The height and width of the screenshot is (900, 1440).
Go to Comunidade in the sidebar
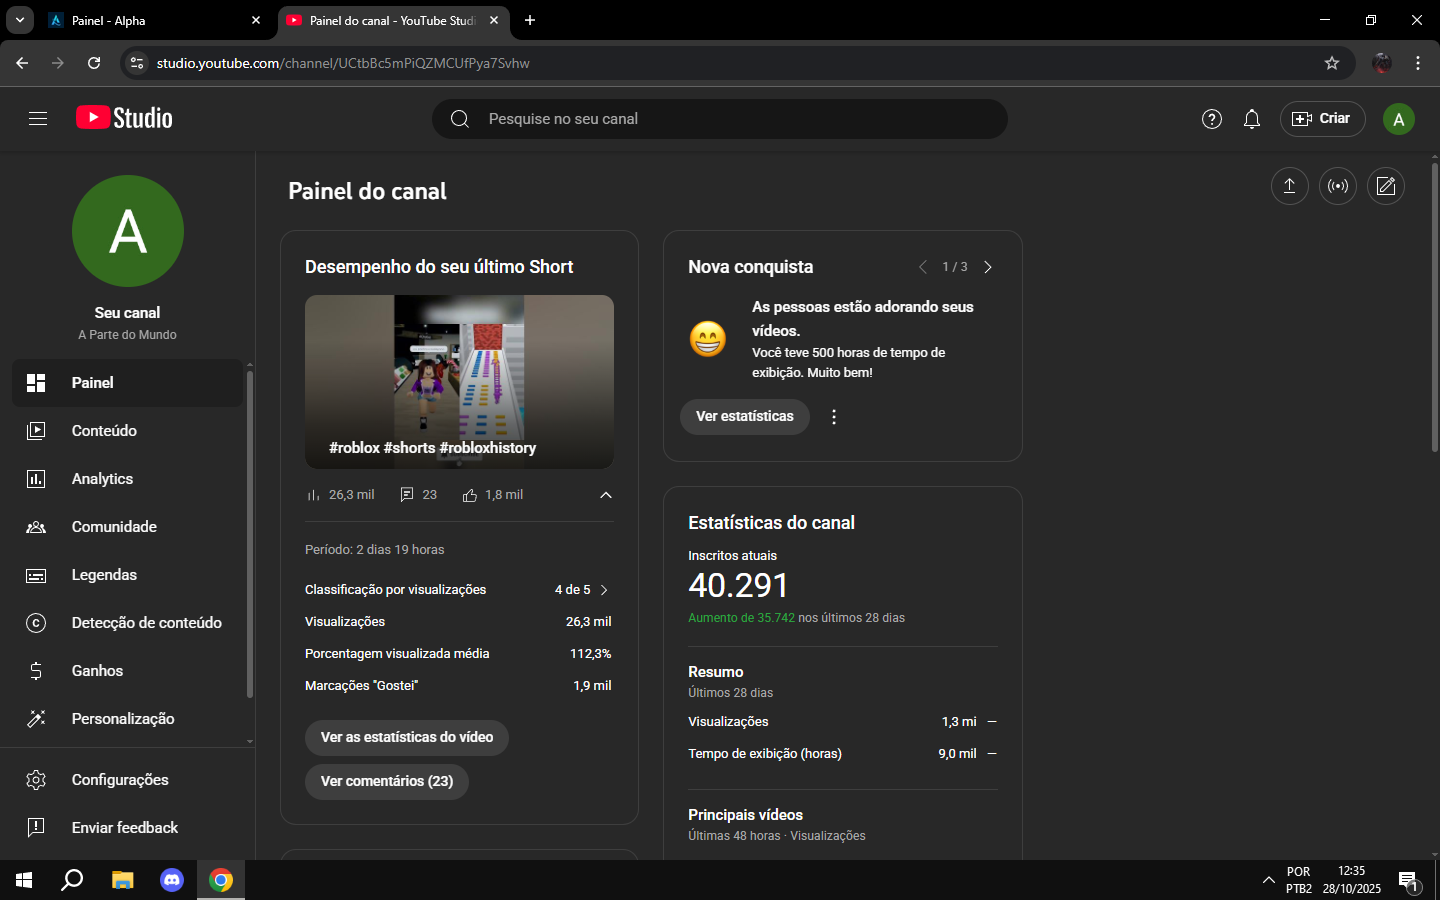pos(127,527)
